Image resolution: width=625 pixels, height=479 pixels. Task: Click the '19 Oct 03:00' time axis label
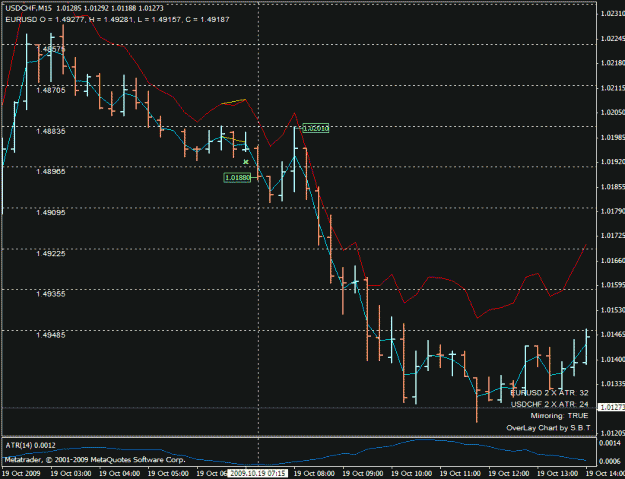pyautogui.click(x=72, y=473)
